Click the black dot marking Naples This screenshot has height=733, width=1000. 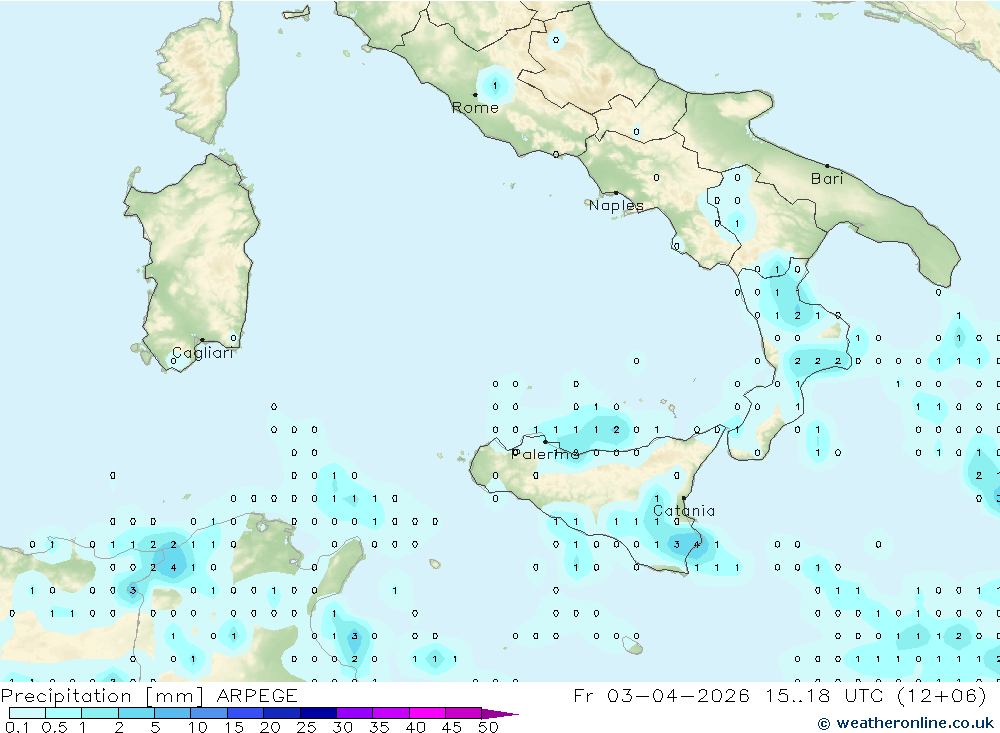point(615,193)
